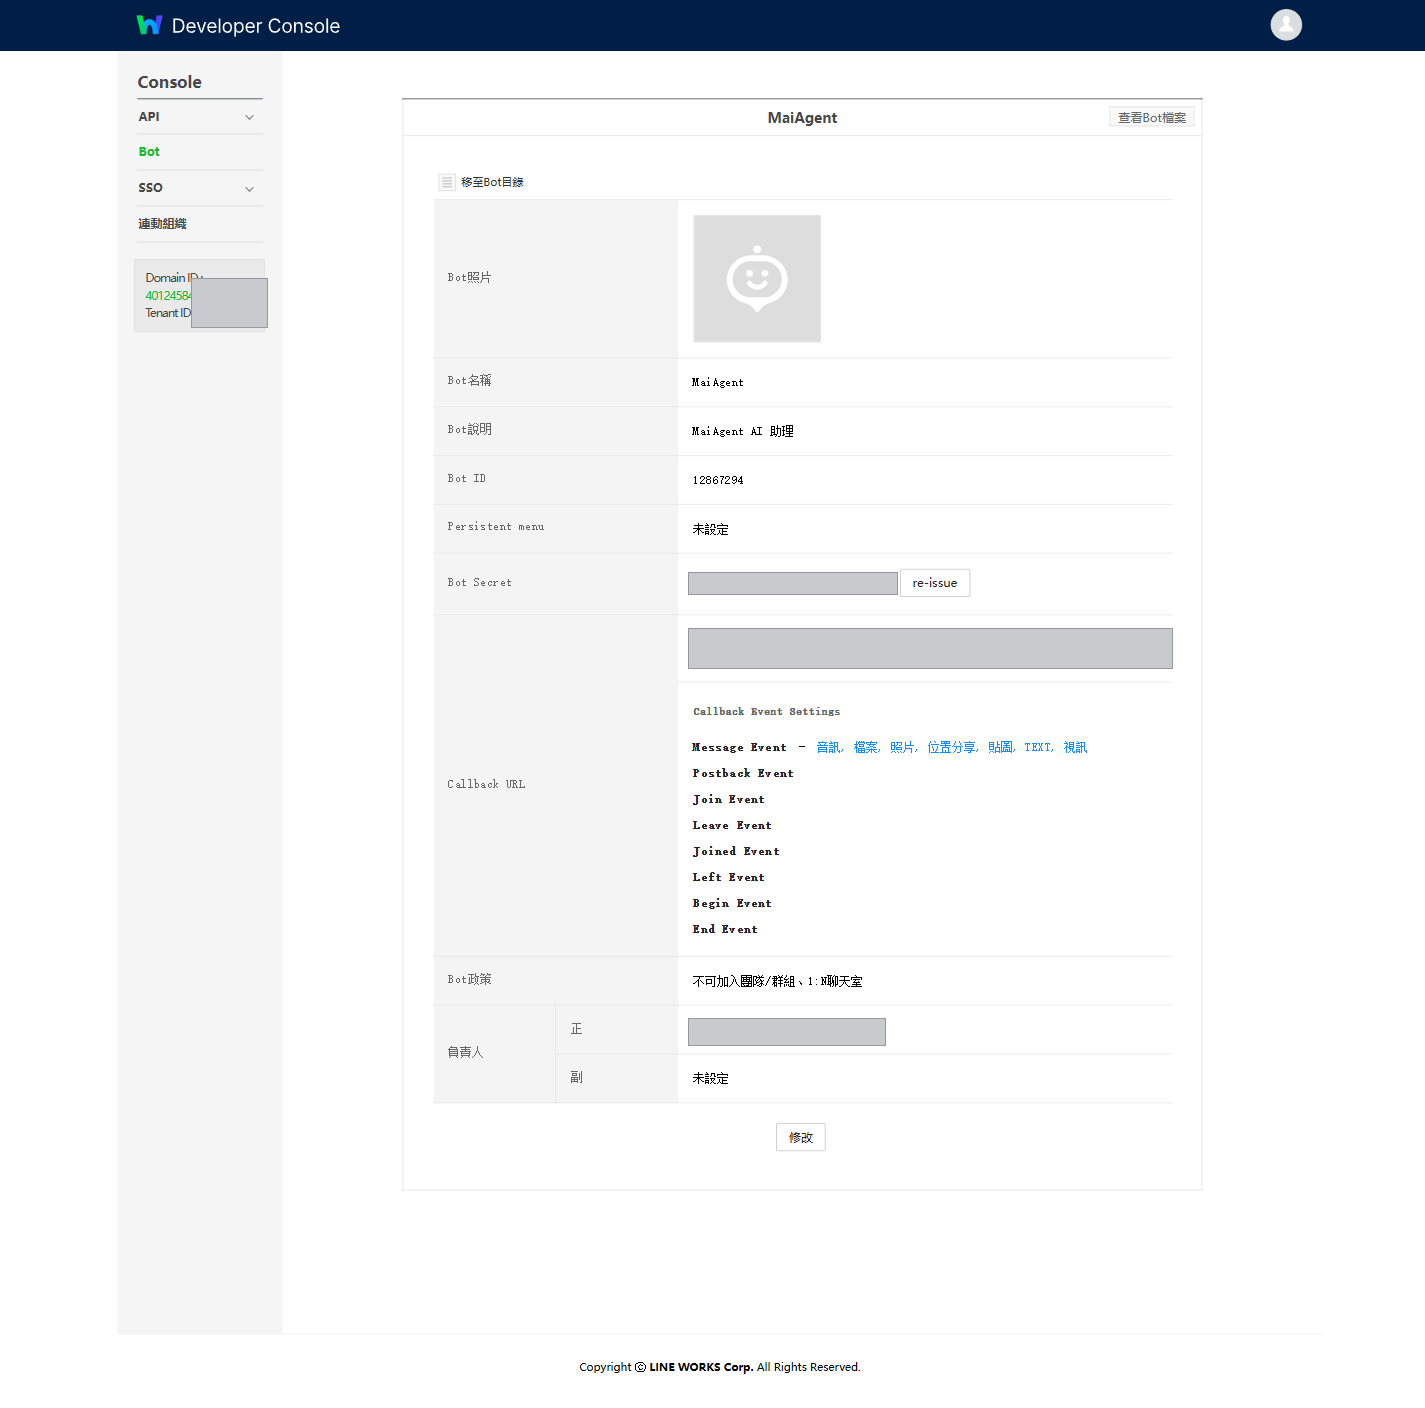Click the MaiAgent AI 助理 description text
The image size is (1425, 1408).
point(743,431)
